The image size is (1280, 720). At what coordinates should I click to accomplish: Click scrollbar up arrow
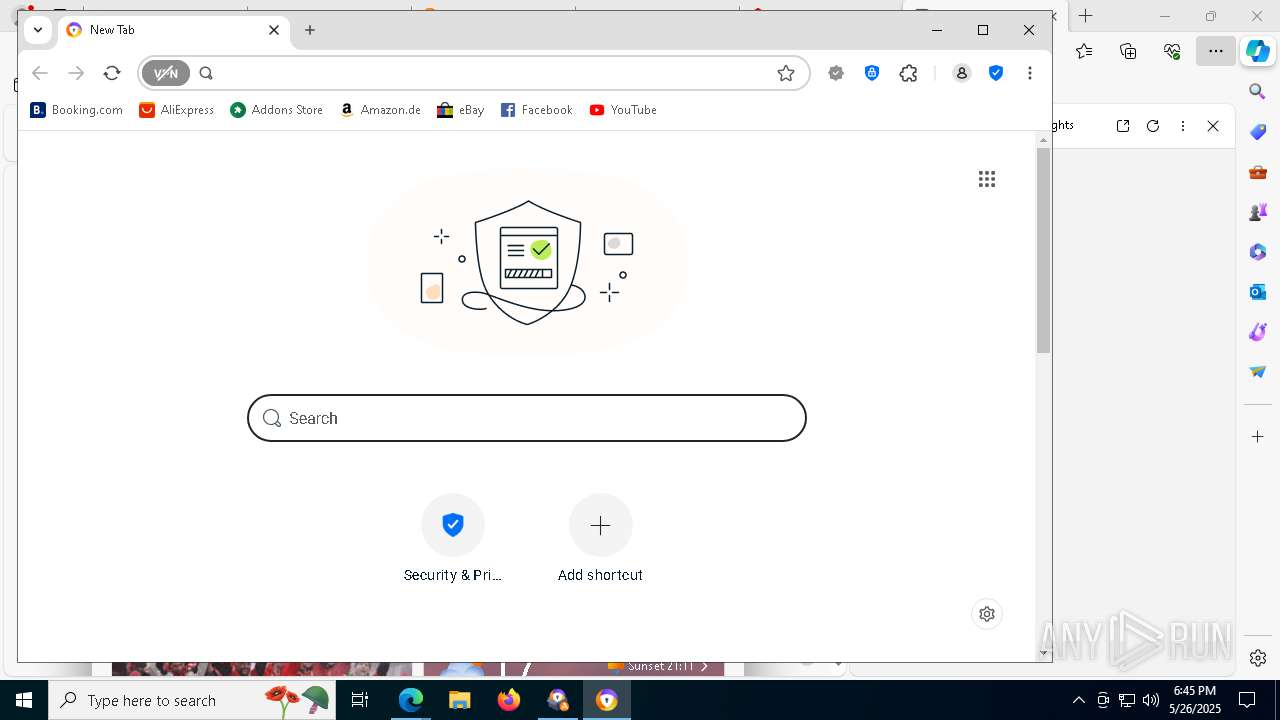pyautogui.click(x=1043, y=140)
